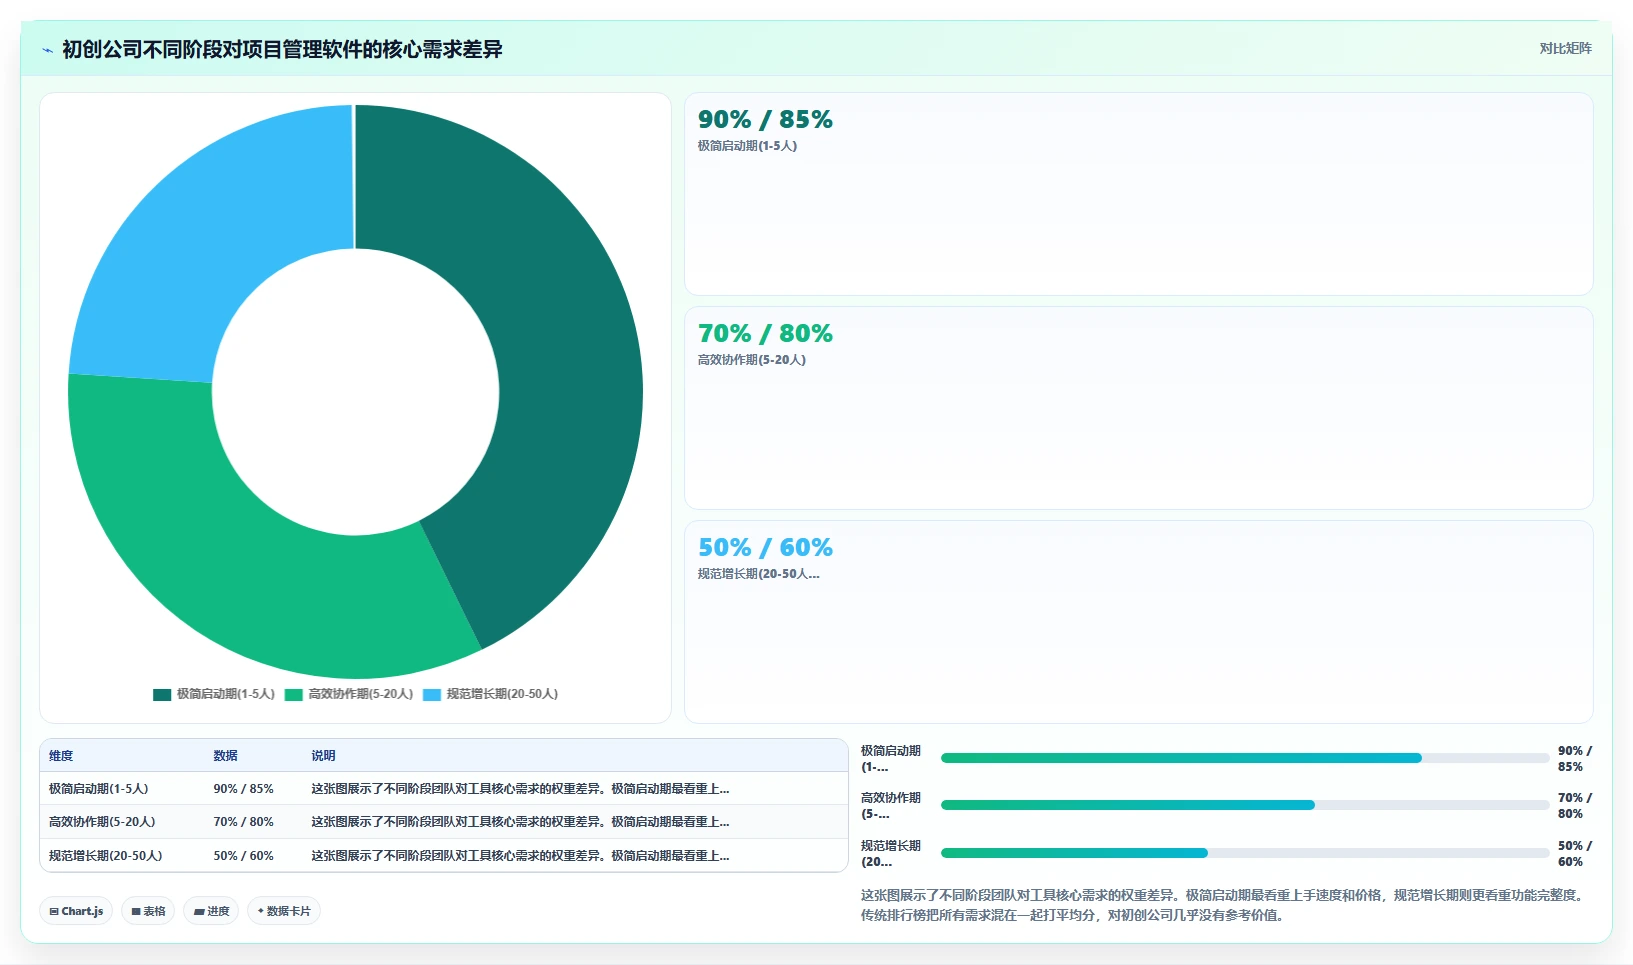Click the summary paragraph below progress bars
Screen dimensions: 1633x965
pos(1224,905)
